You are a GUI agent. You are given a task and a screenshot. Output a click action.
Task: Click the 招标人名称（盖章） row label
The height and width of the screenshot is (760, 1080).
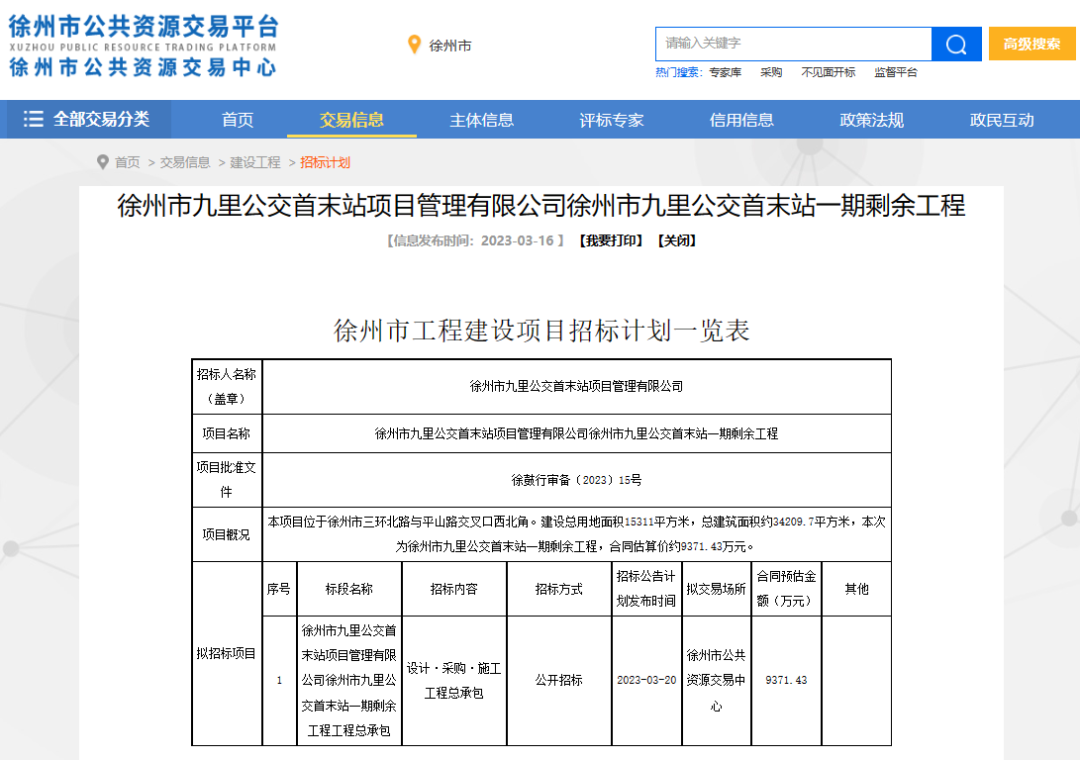(x=227, y=387)
